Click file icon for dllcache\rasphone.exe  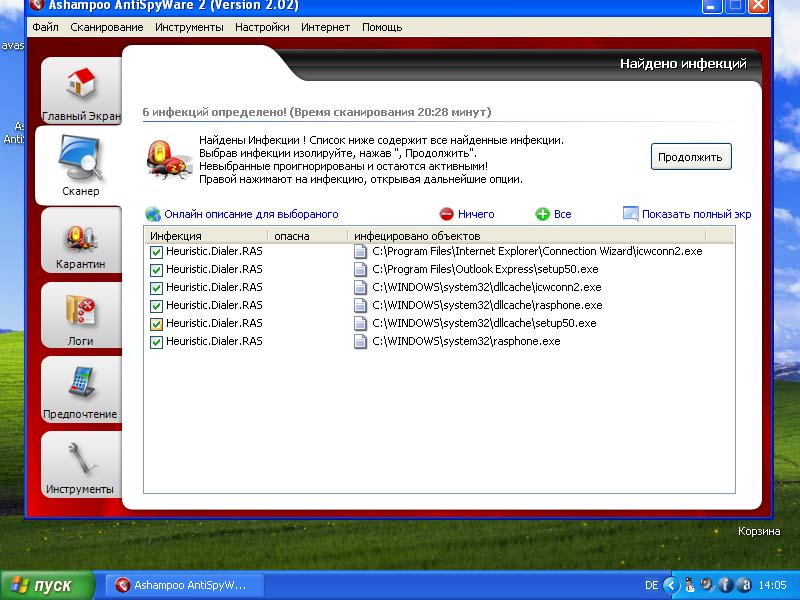[x=361, y=305]
